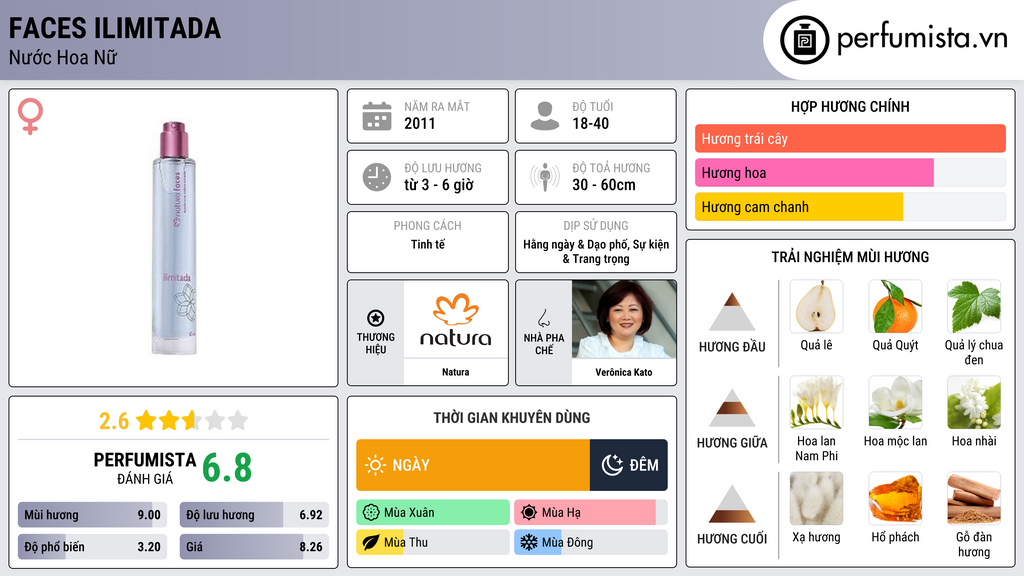The image size is (1024, 576).
Task: Click the '30 - 60cm' sillage value
Action: pos(603,185)
